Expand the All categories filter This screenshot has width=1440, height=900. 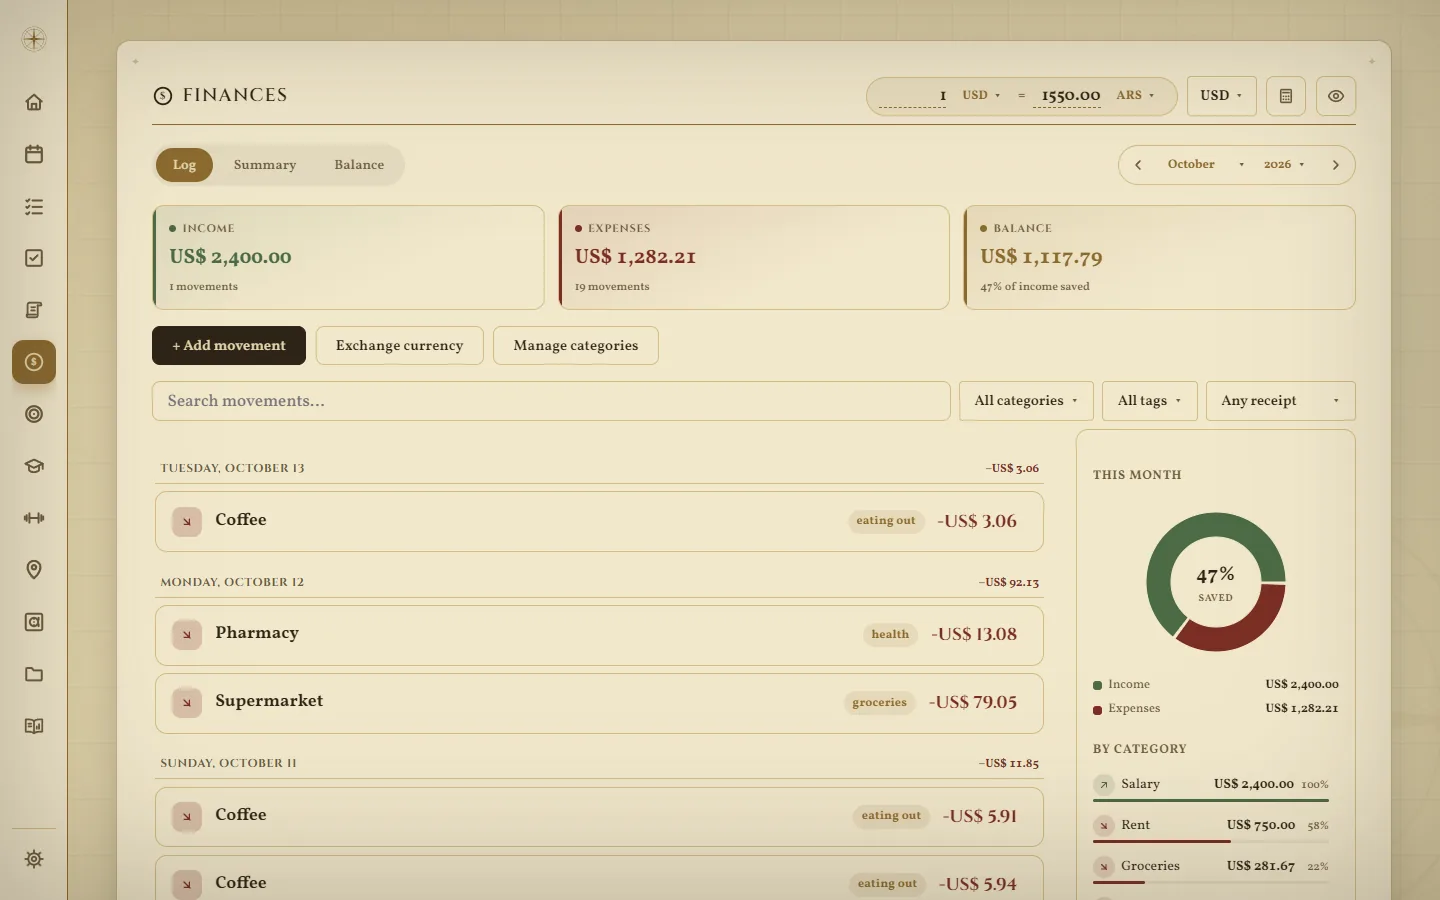(1026, 401)
